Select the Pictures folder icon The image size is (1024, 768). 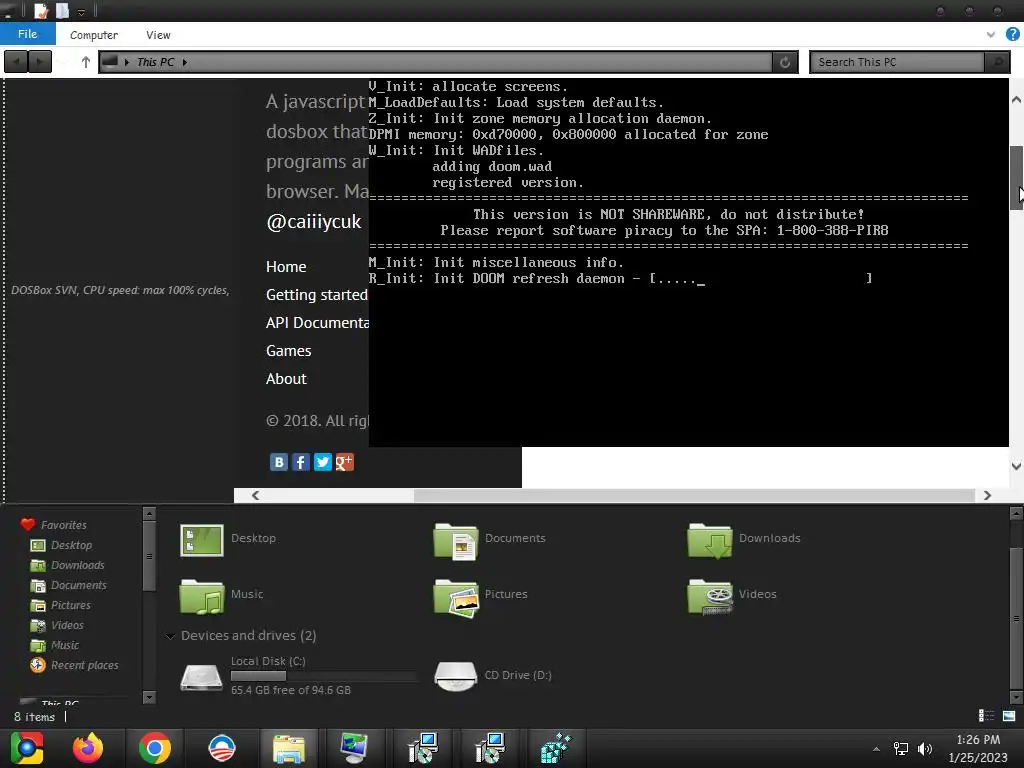[455, 597]
